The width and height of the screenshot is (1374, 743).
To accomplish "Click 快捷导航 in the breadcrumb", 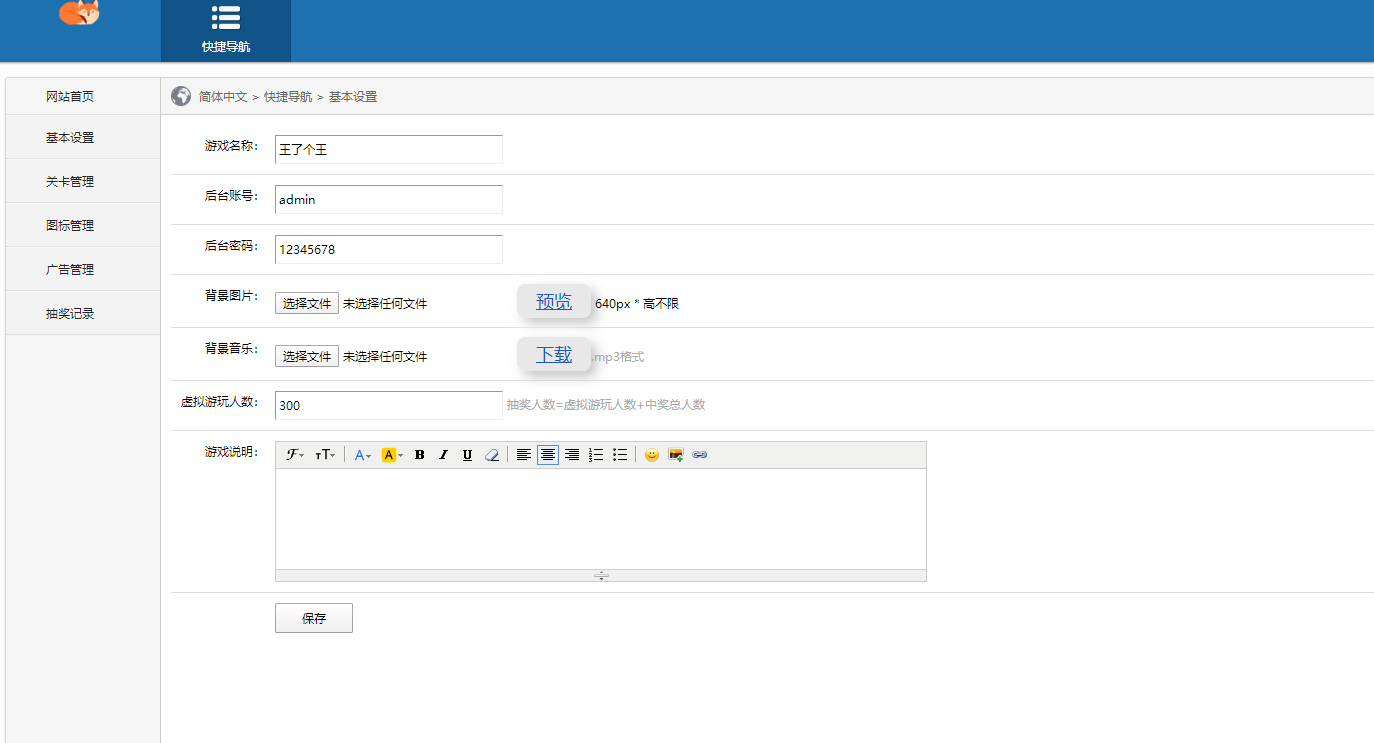I will (288, 97).
